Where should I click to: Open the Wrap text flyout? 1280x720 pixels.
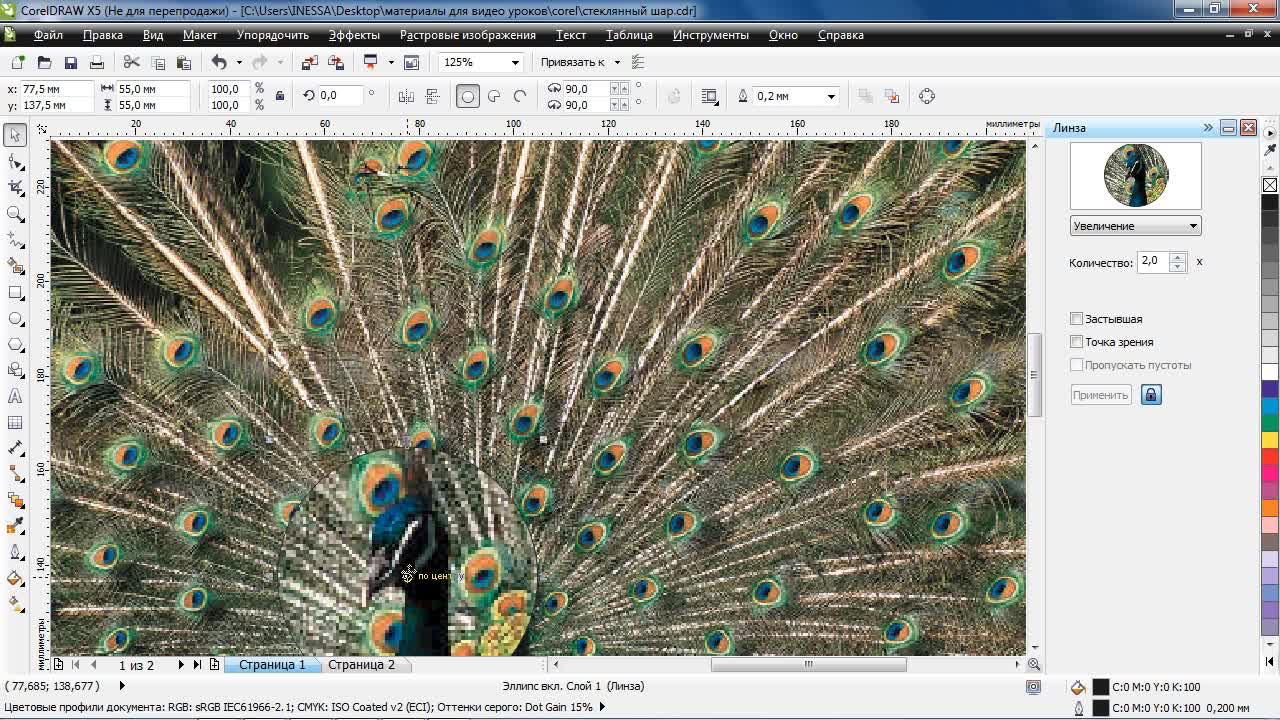(x=709, y=96)
